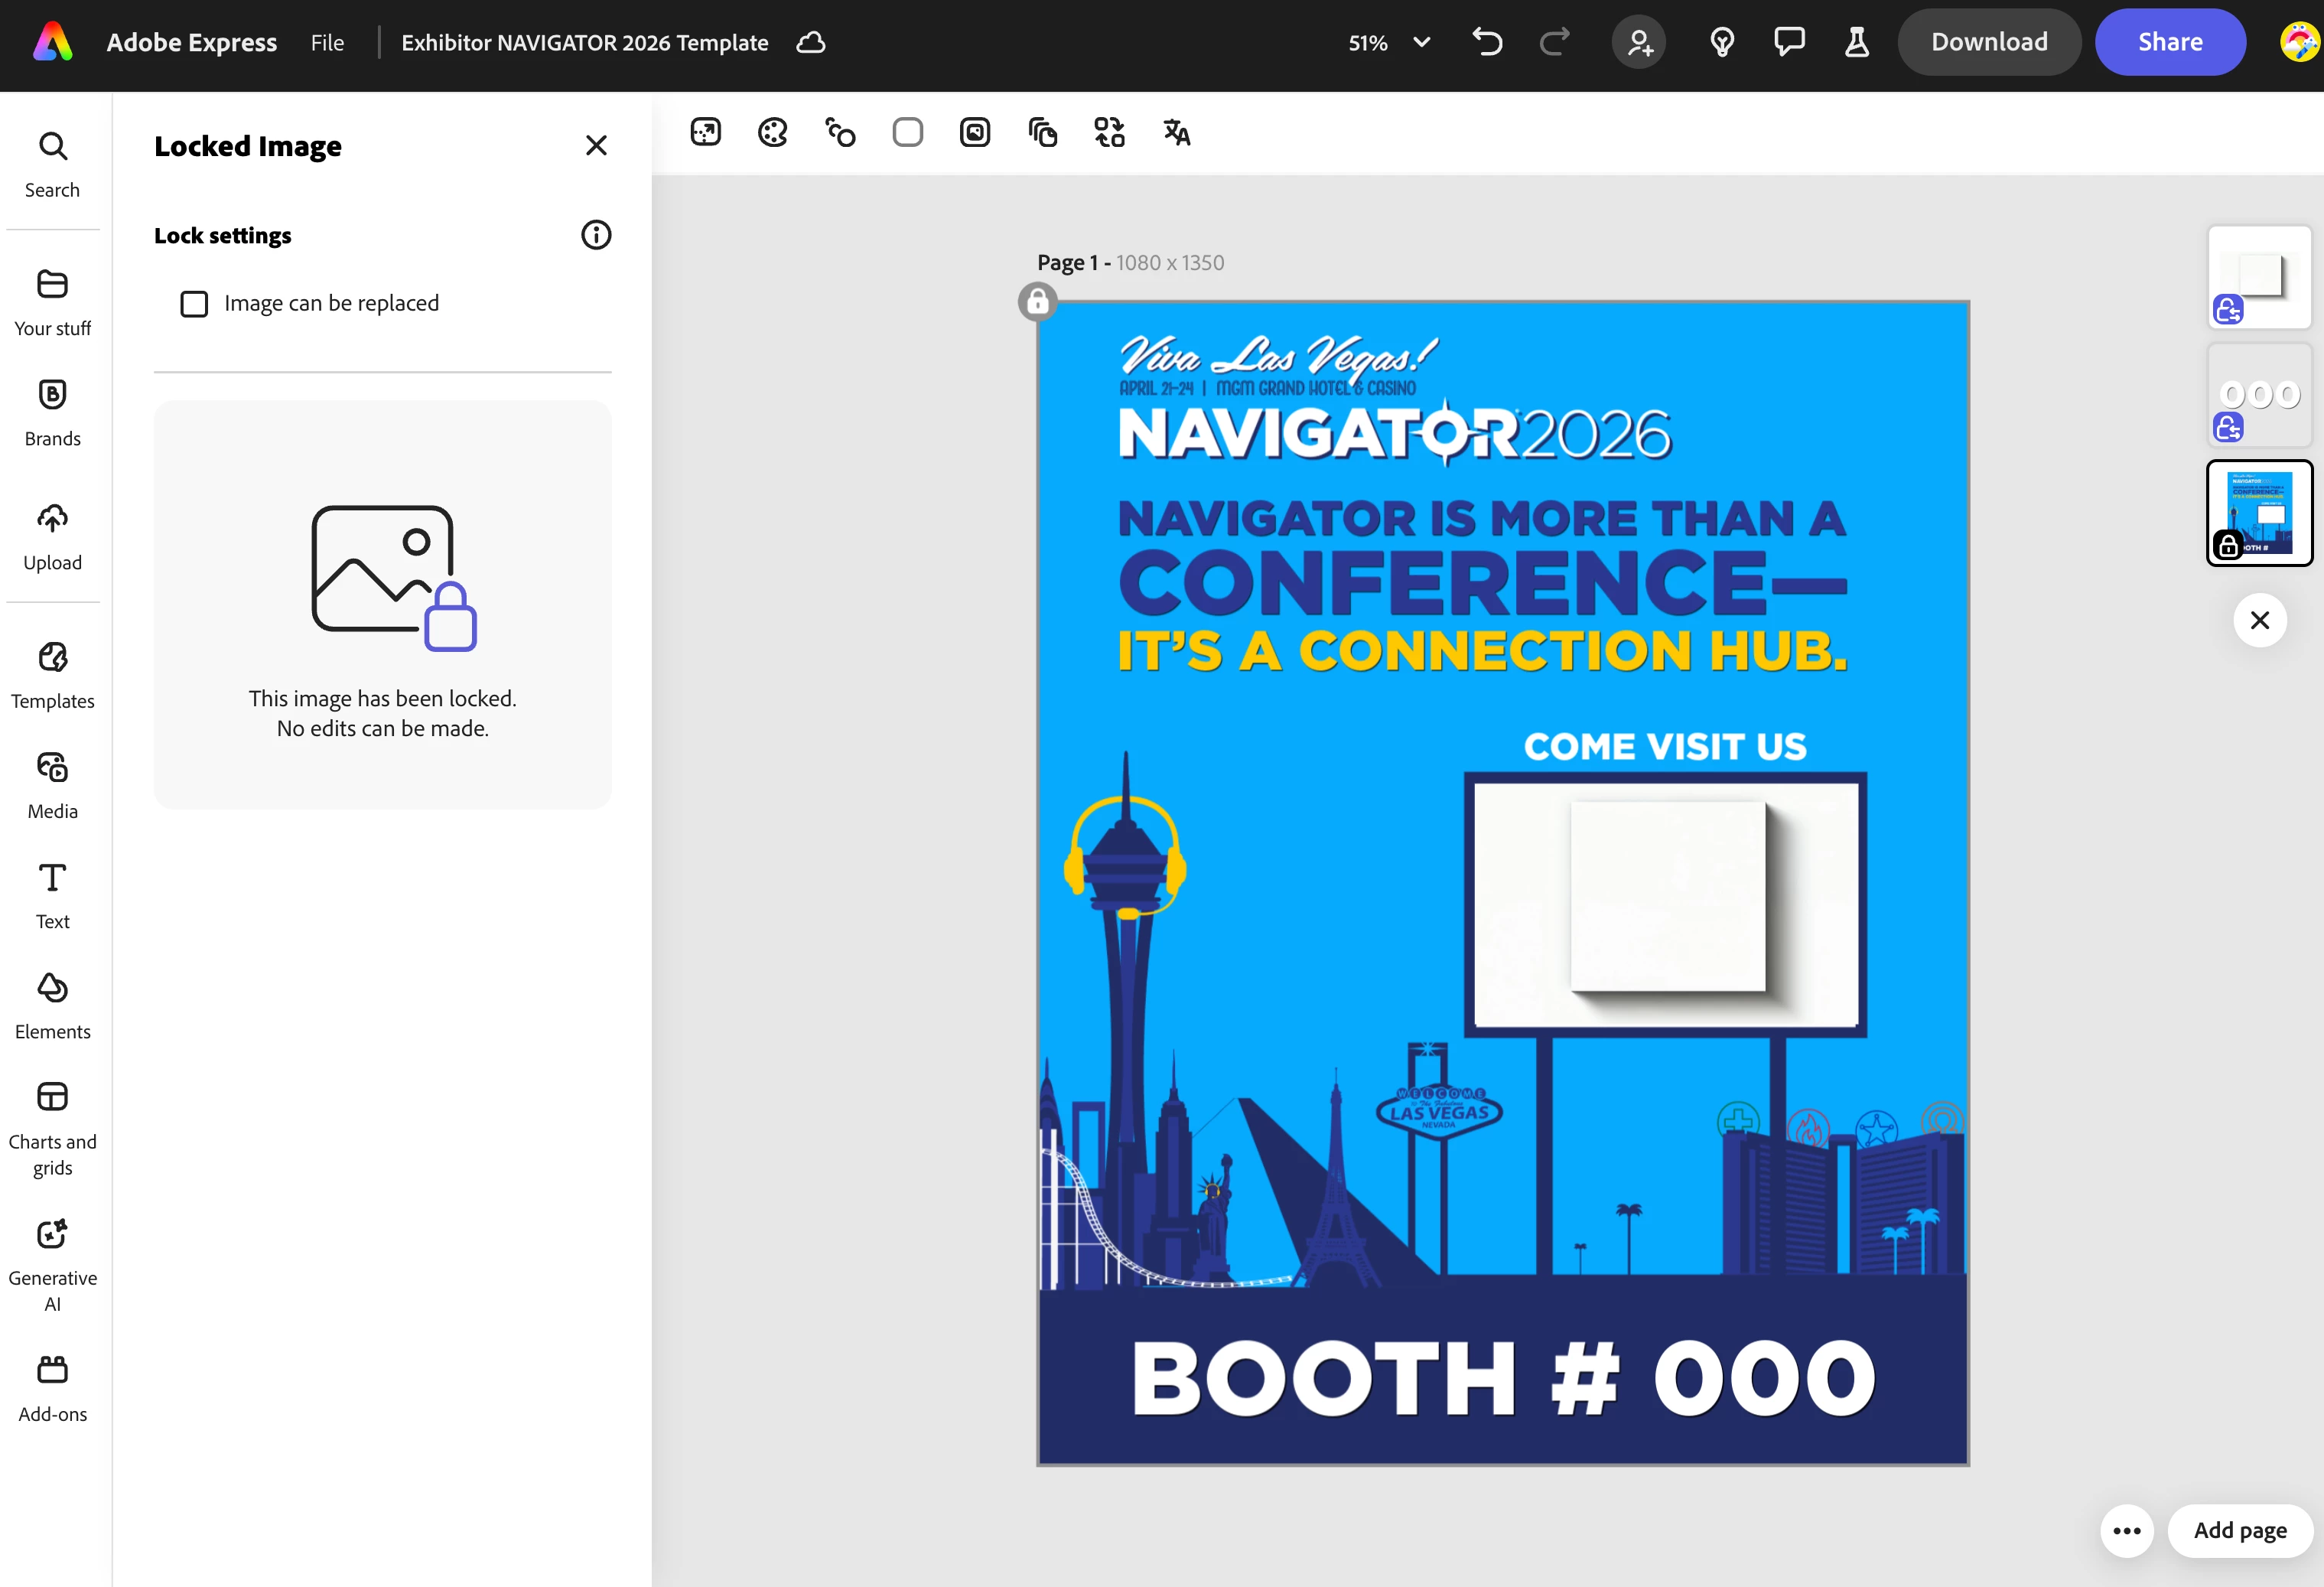Click the padlock badge on the canvas corner

1037,301
